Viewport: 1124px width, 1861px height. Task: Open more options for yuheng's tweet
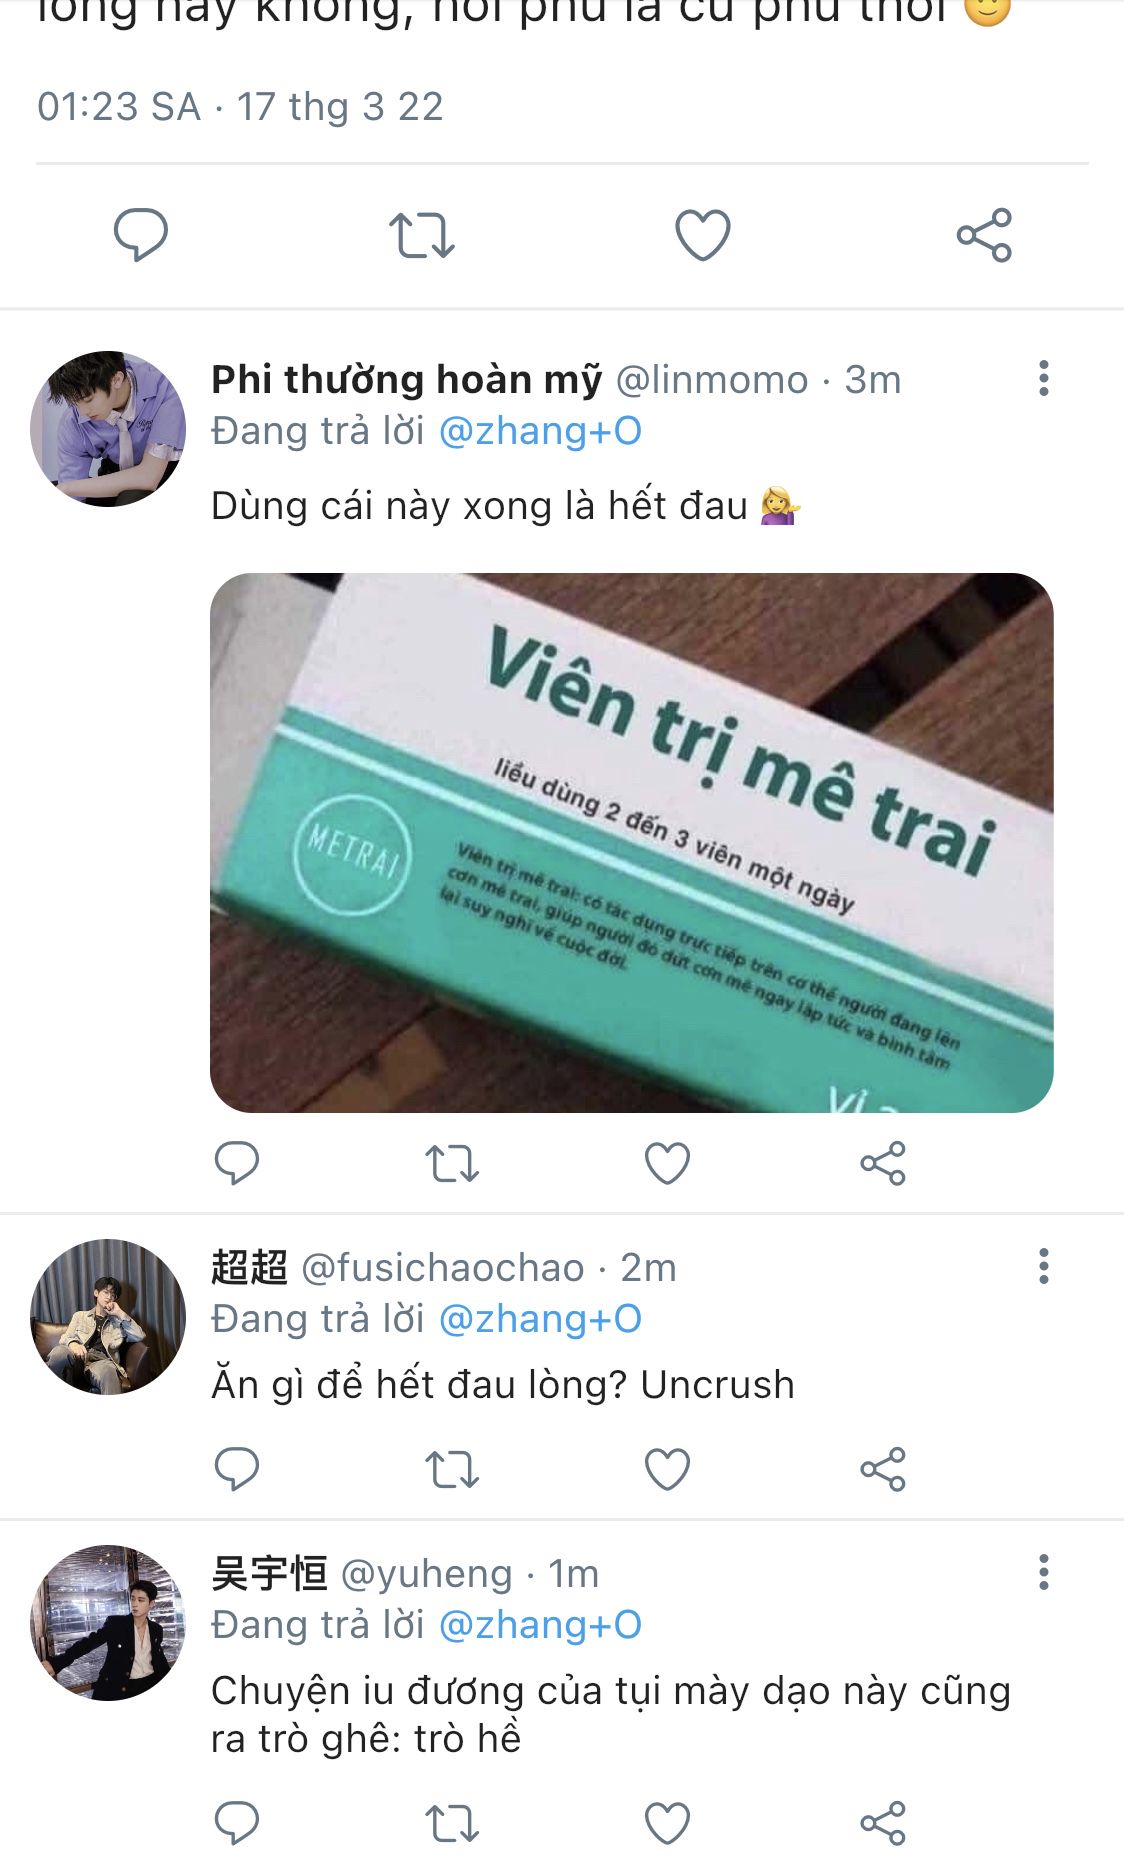pyautogui.click(x=1044, y=1573)
